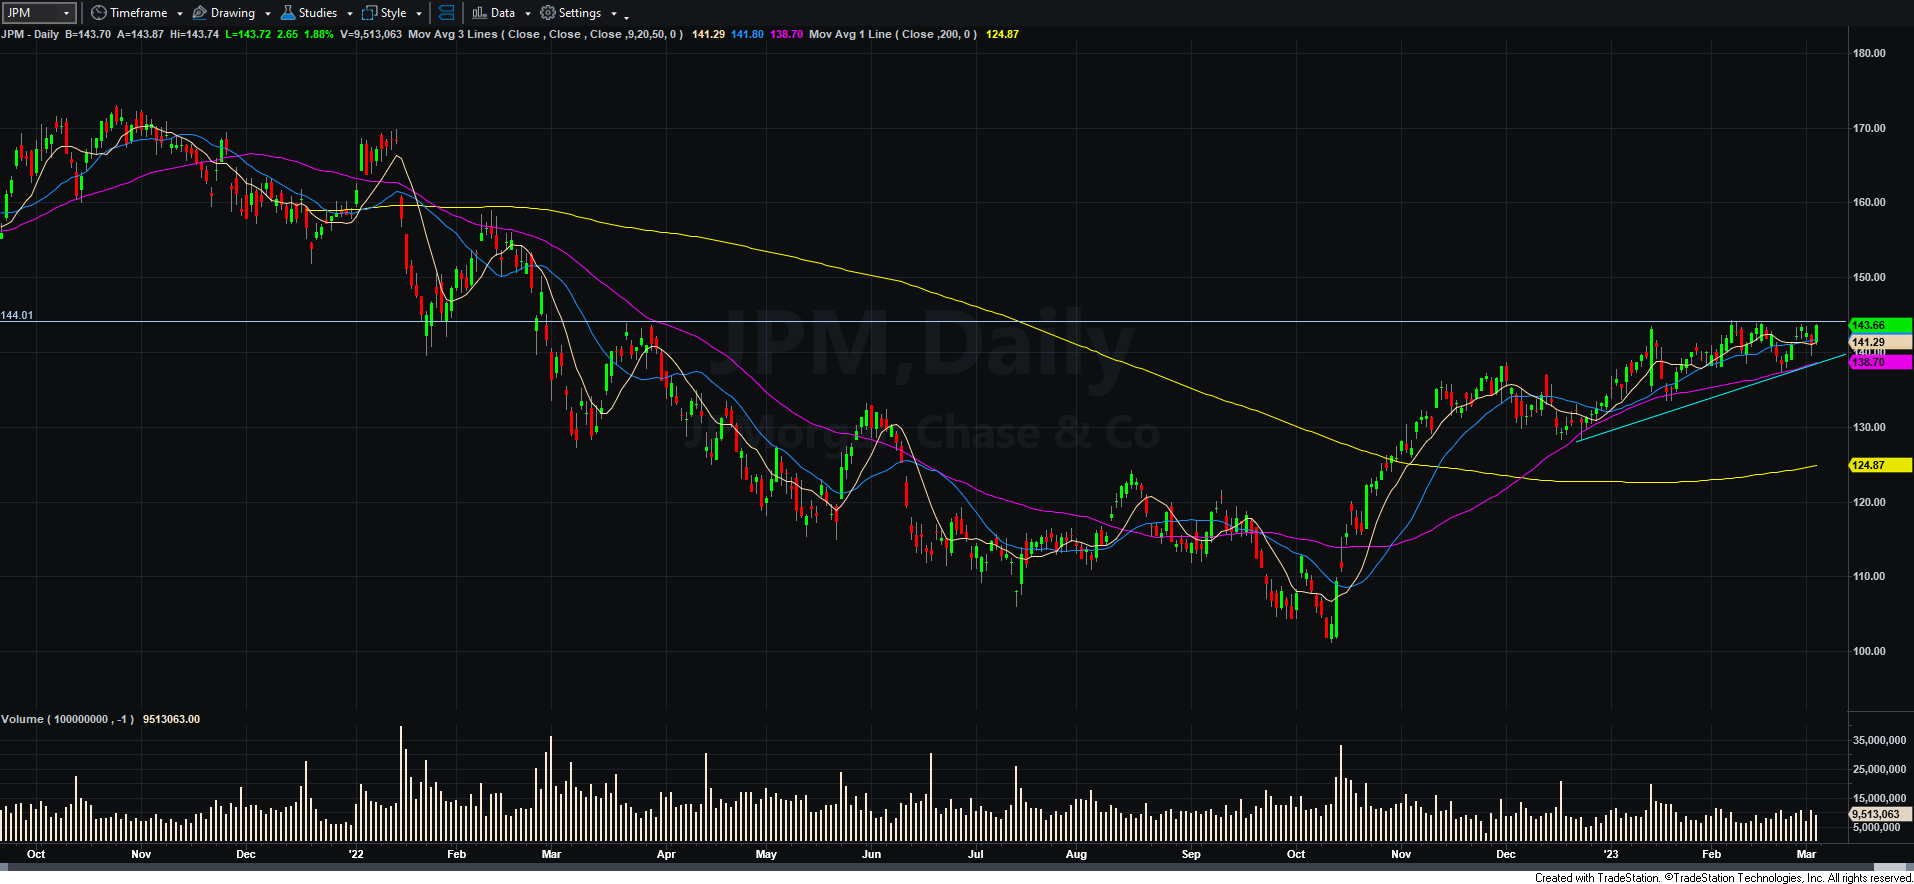Click the "Hi=143.74" value

coord(194,34)
